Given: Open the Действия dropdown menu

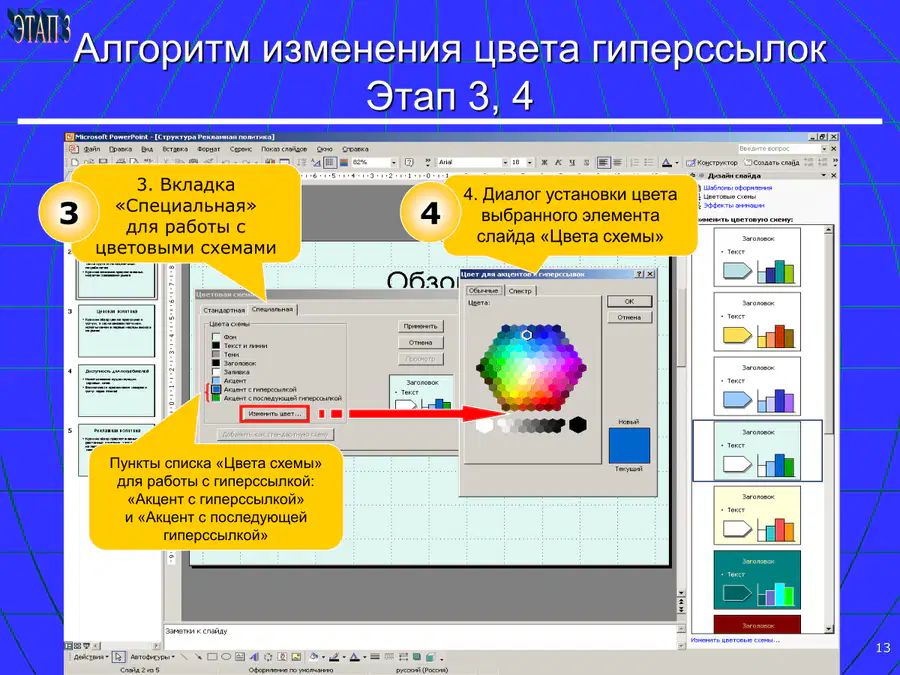Looking at the screenshot, I should coord(91,657).
